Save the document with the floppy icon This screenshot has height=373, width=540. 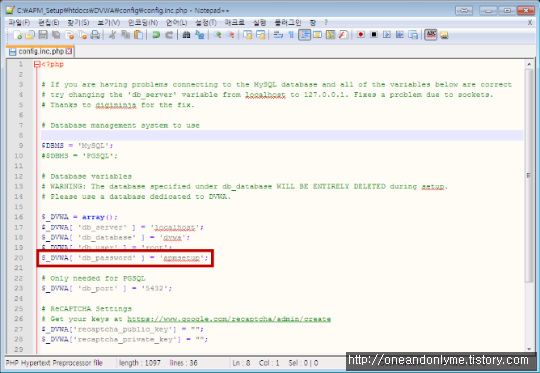coord(43,35)
